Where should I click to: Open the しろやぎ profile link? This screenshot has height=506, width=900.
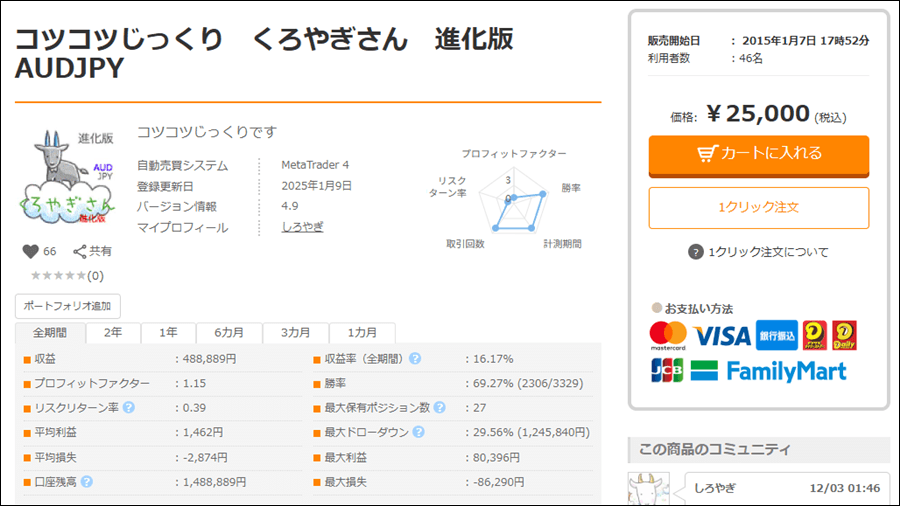pos(302,227)
